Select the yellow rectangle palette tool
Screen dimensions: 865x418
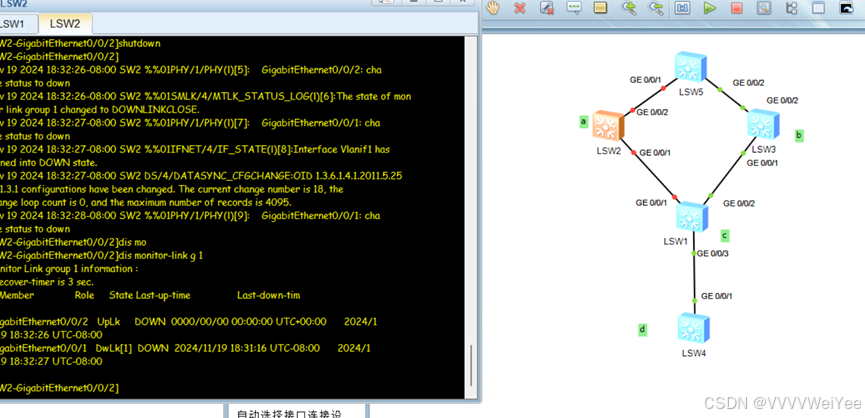point(600,8)
